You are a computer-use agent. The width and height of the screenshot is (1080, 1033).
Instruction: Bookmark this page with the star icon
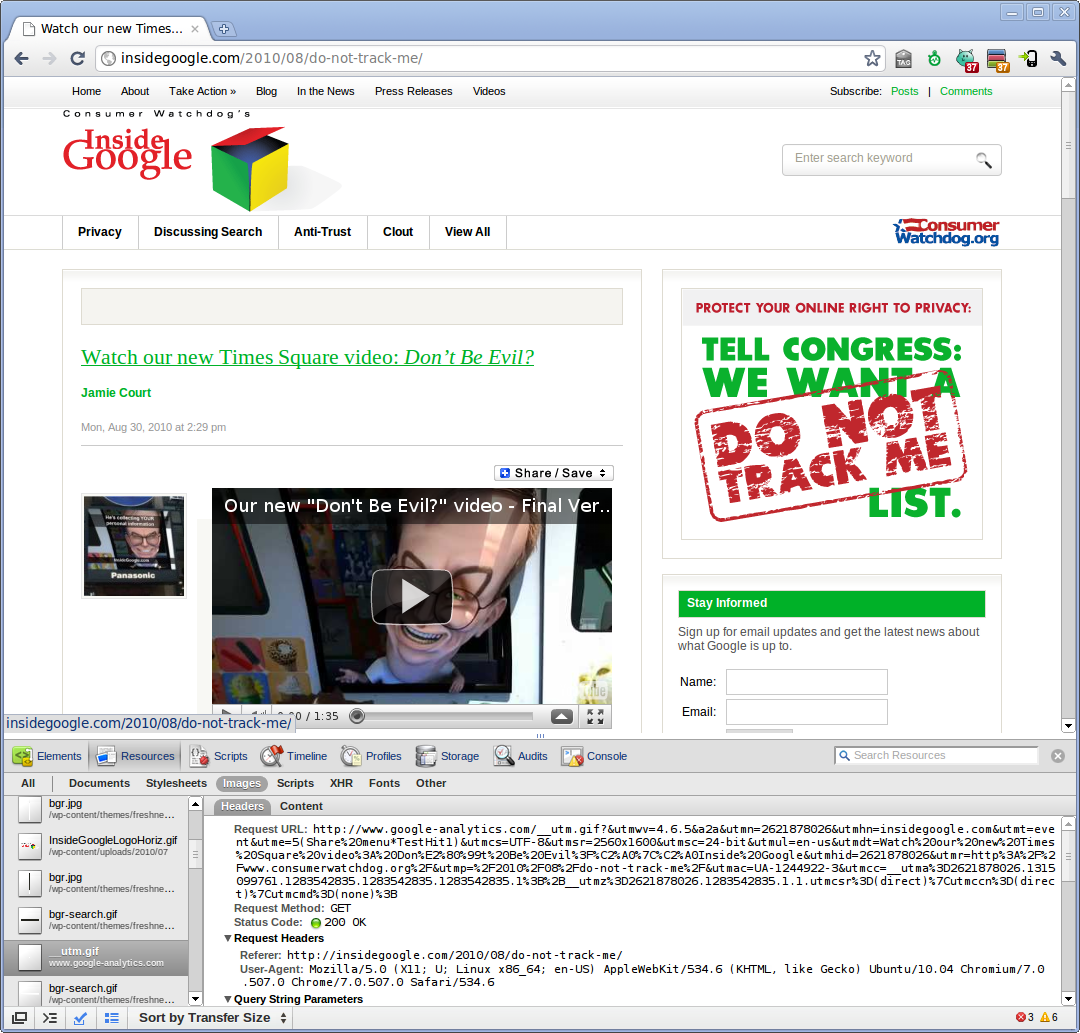pyautogui.click(x=872, y=59)
